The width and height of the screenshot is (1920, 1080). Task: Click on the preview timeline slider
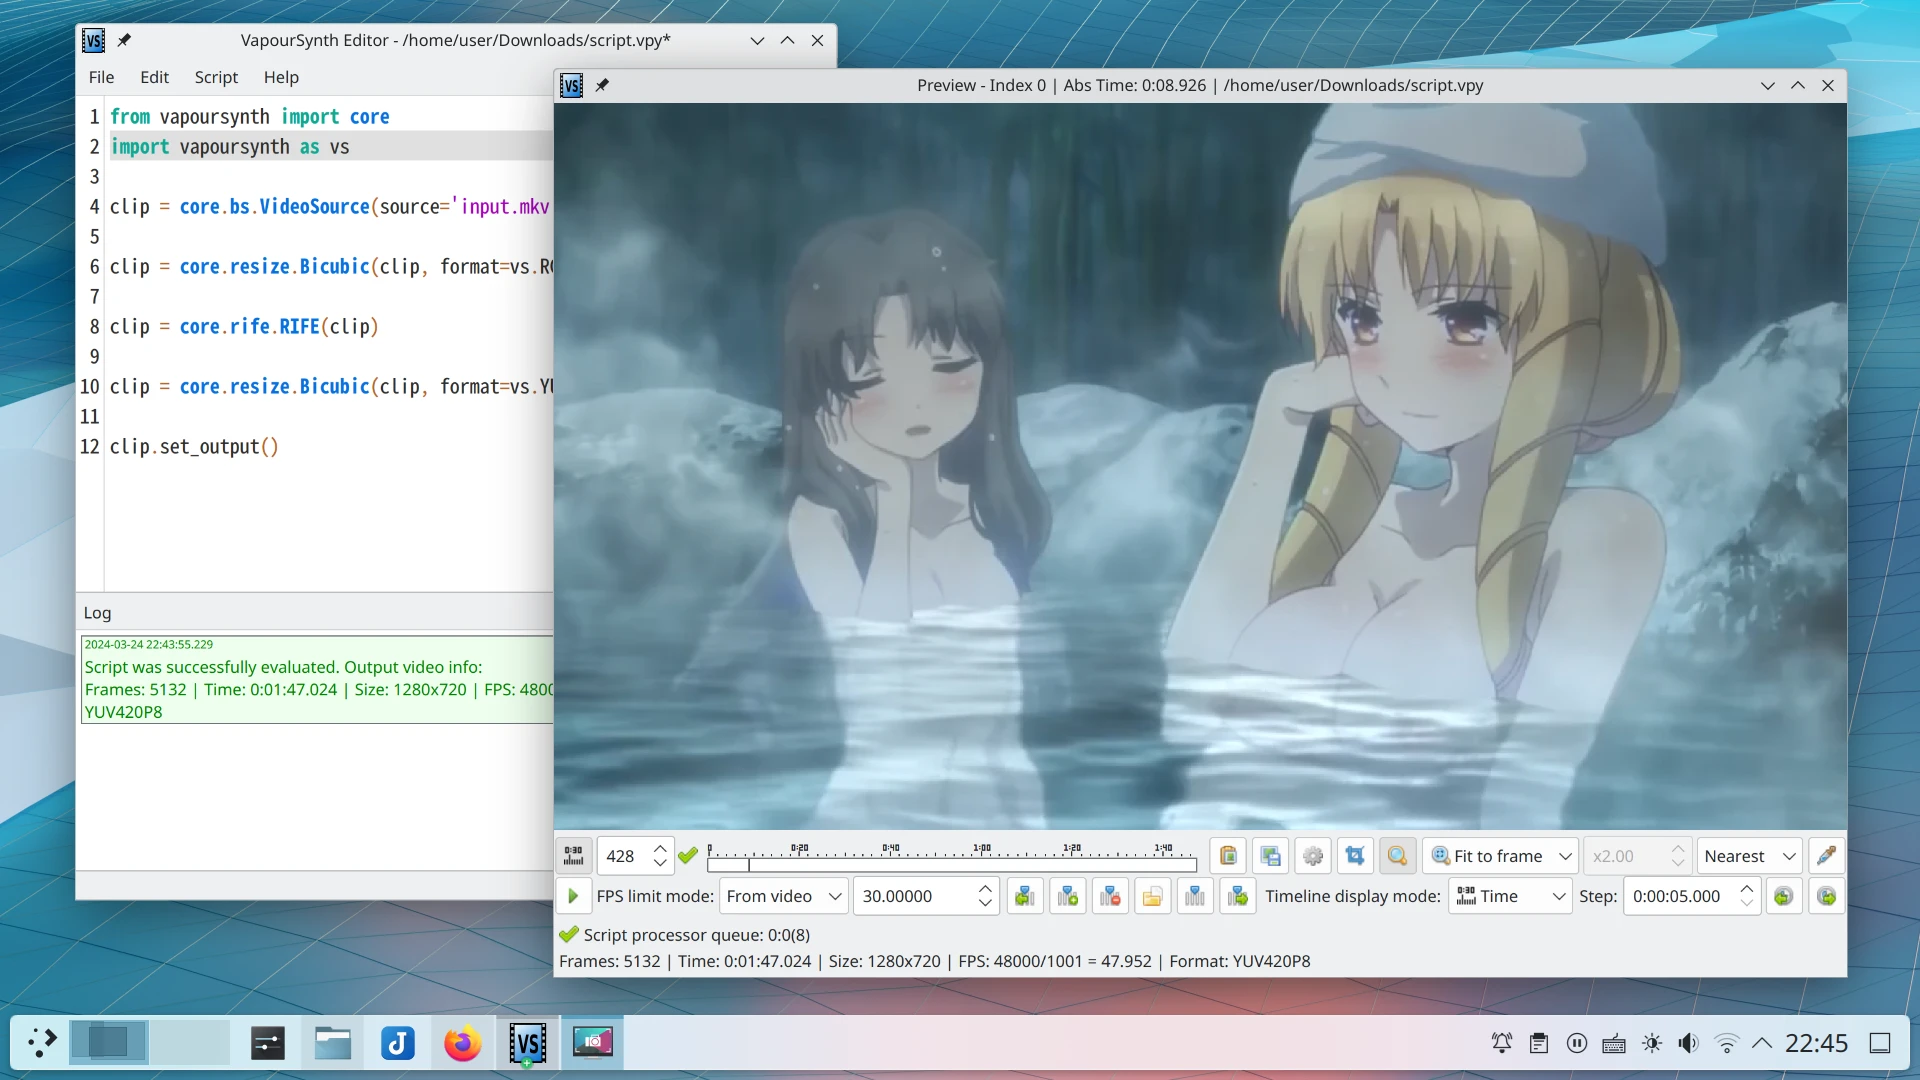point(951,864)
